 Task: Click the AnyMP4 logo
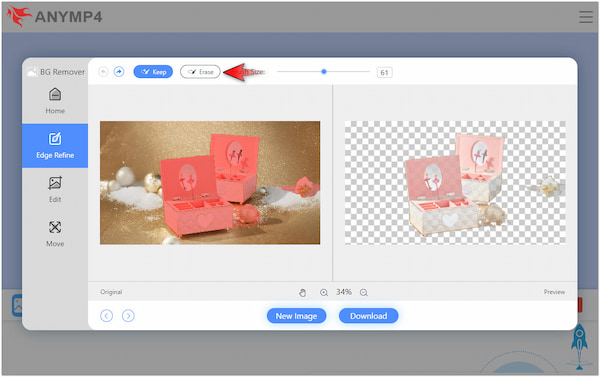click(x=55, y=17)
